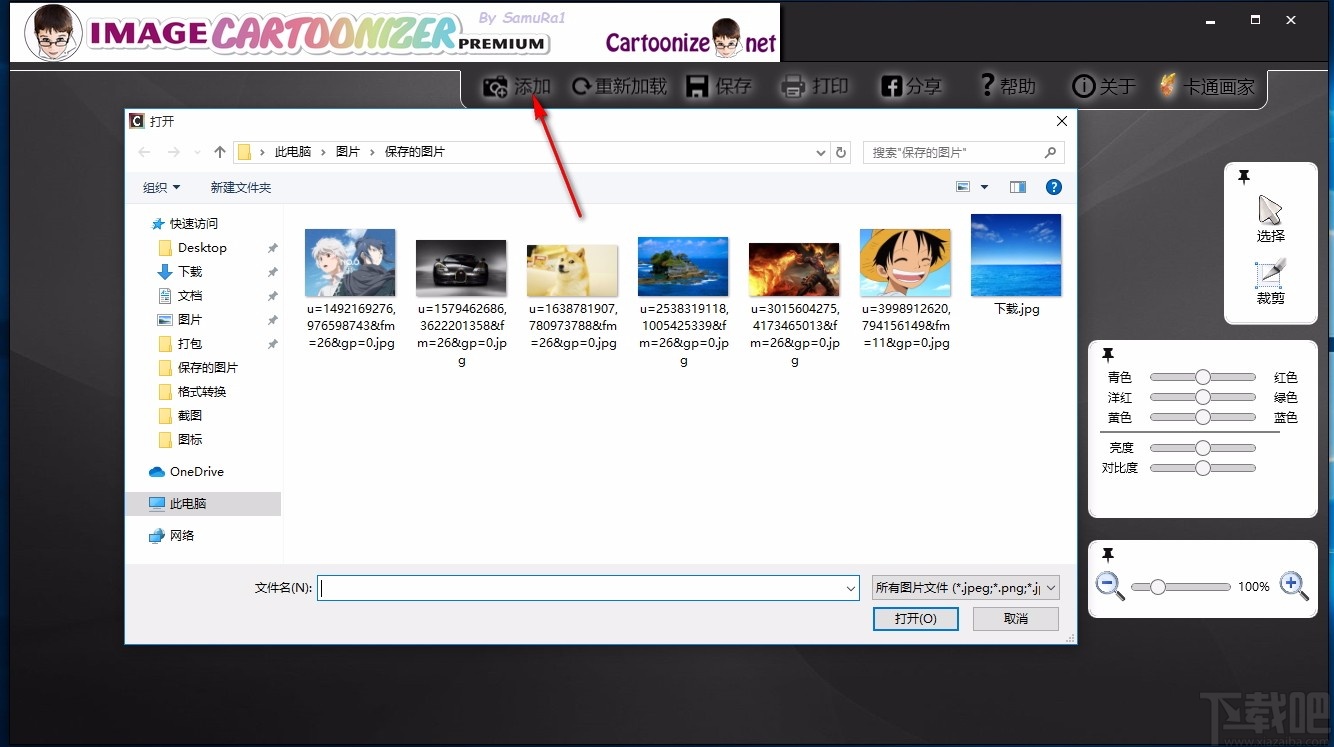Select the 选择 arrow tool

point(1270,219)
